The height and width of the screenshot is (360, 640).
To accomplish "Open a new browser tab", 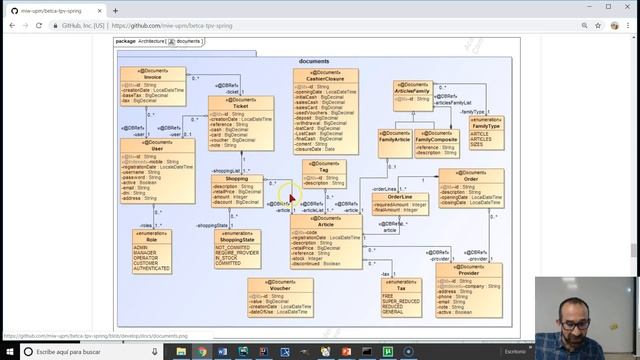I will click(116, 11).
